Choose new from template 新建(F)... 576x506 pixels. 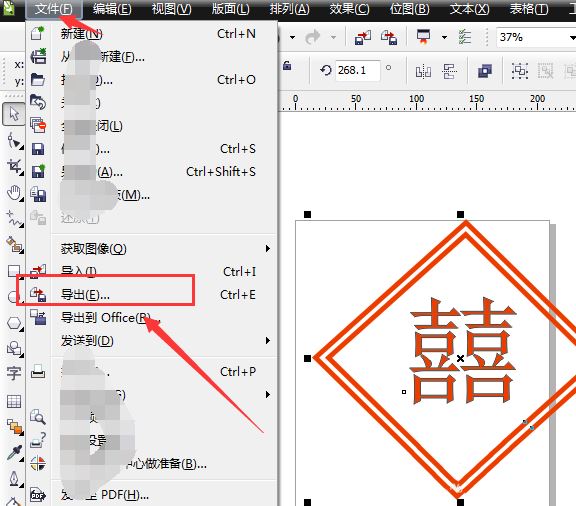151,57
